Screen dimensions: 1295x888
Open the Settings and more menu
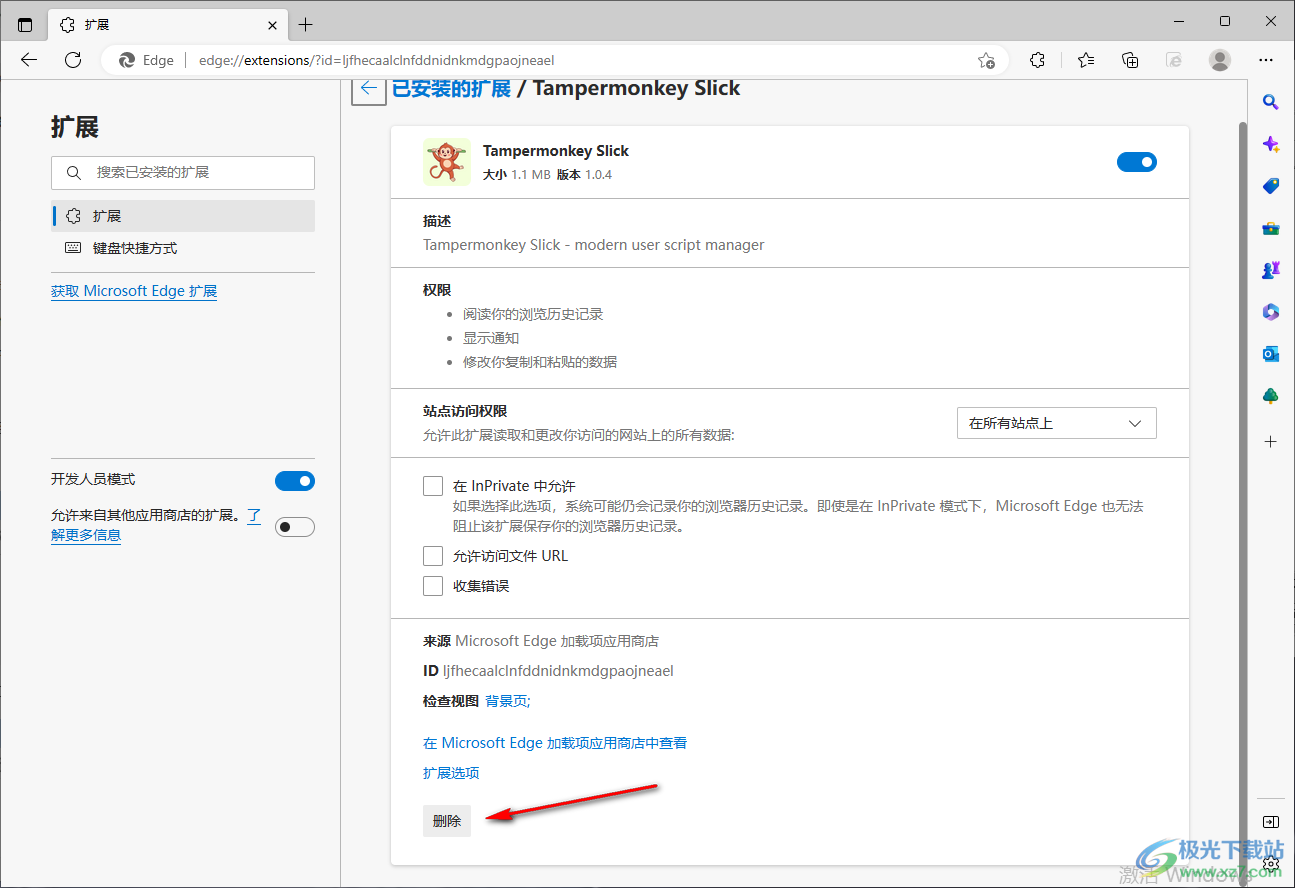1266,60
